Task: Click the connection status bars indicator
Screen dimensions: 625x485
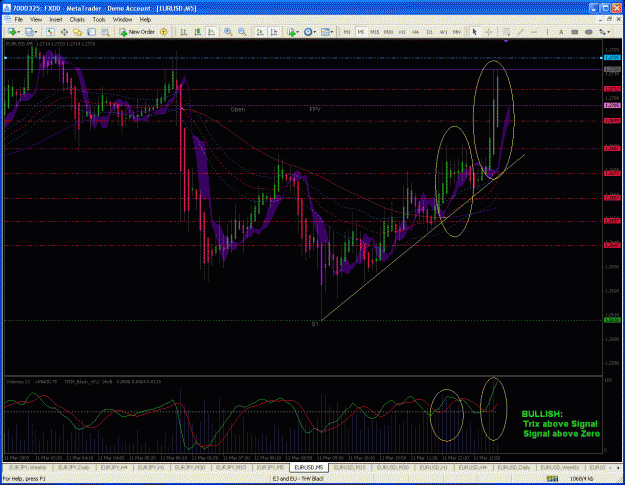Action: (552, 478)
